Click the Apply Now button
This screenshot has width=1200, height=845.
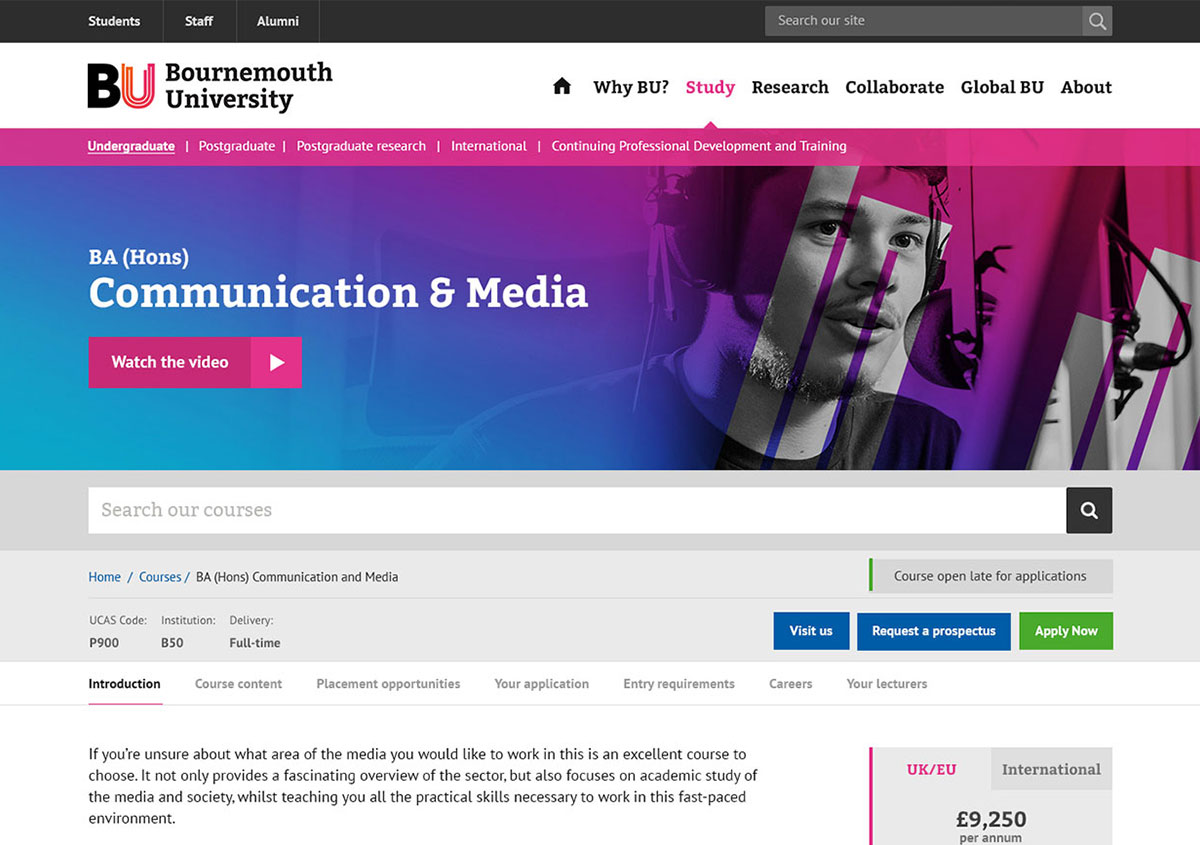(x=1065, y=631)
